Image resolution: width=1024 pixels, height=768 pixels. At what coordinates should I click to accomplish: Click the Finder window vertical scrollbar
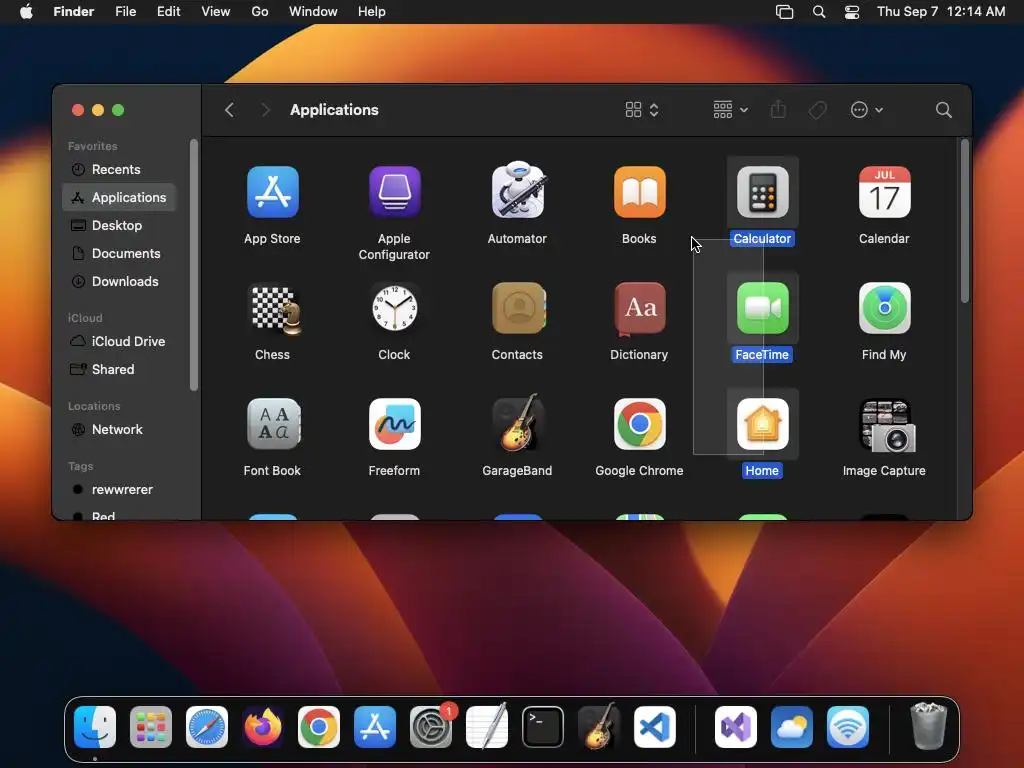pos(965,221)
